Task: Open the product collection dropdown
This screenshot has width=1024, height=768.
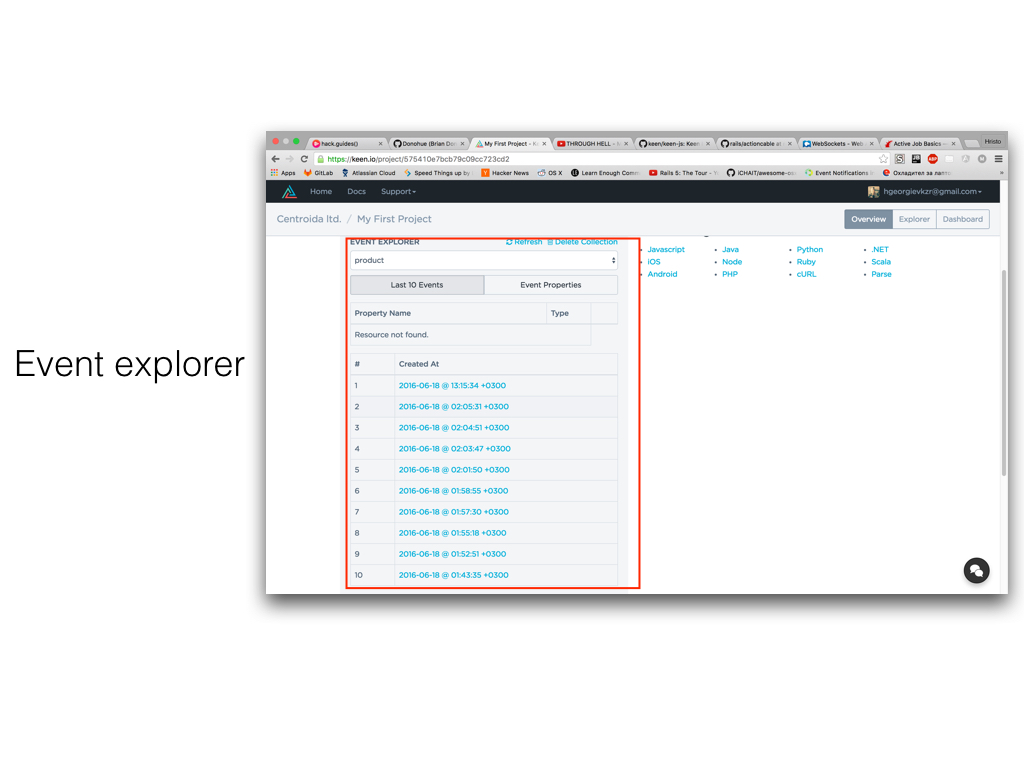Action: pos(484,260)
